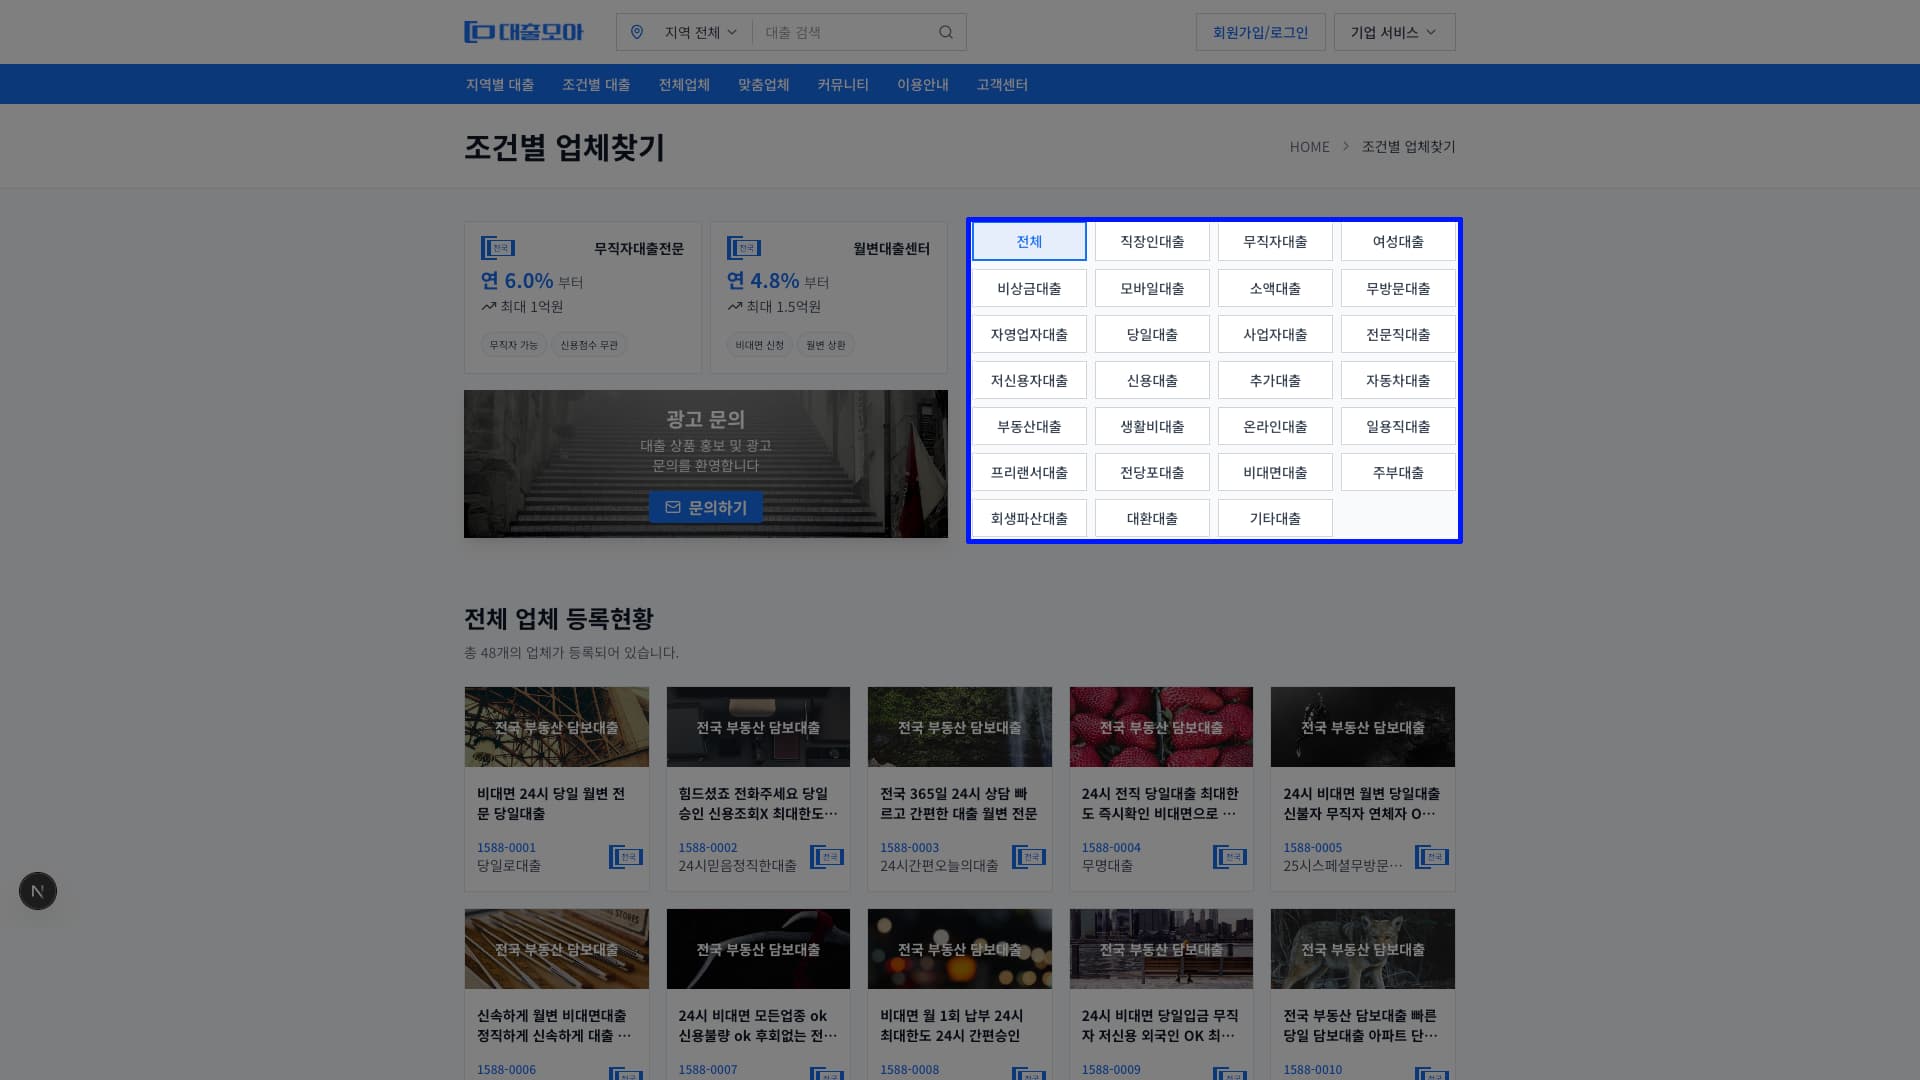Screen dimensions: 1920x1080
Task: Click the 회원가입/로그인 button
Action: (1259, 31)
